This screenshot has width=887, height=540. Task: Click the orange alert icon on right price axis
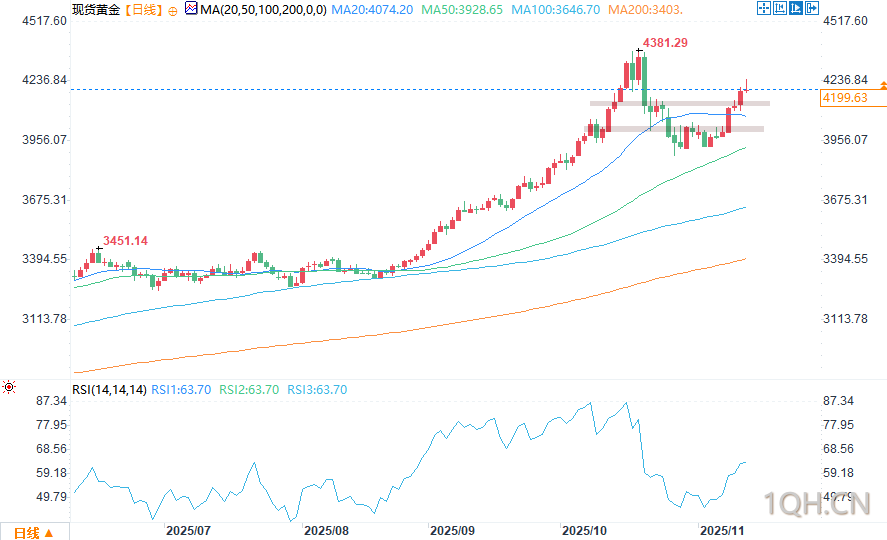tap(883, 85)
